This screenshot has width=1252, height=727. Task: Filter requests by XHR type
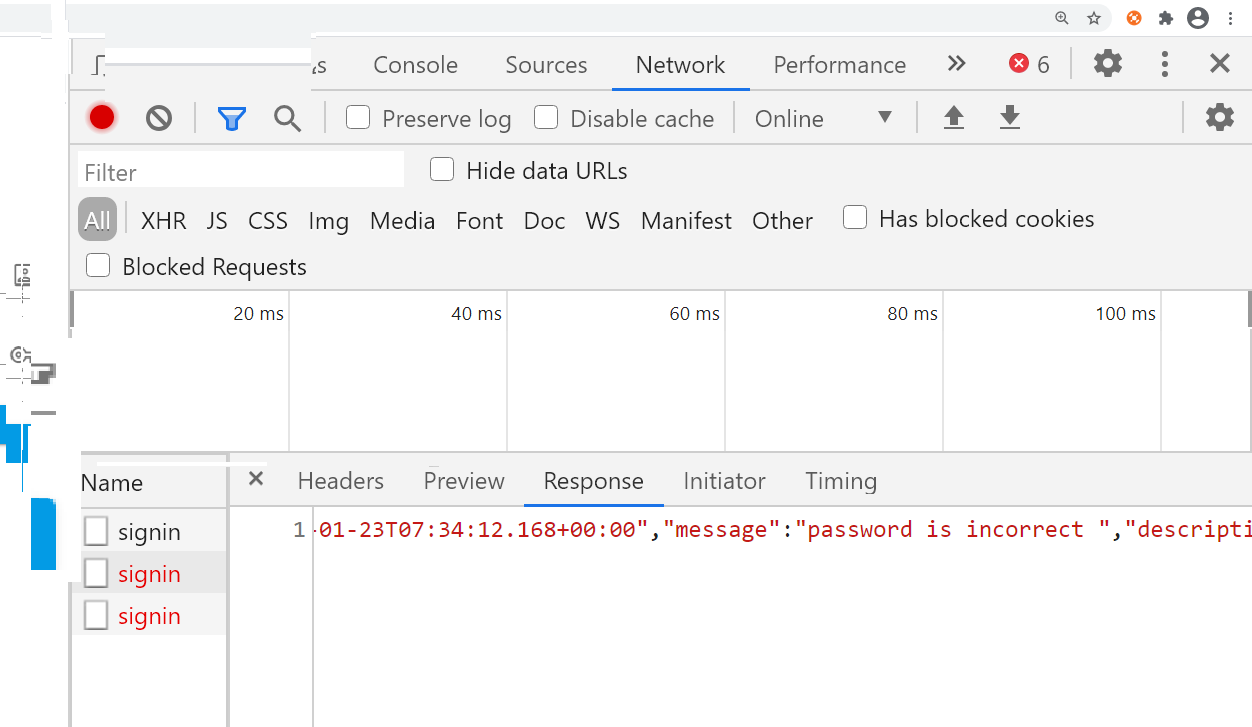[163, 221]
